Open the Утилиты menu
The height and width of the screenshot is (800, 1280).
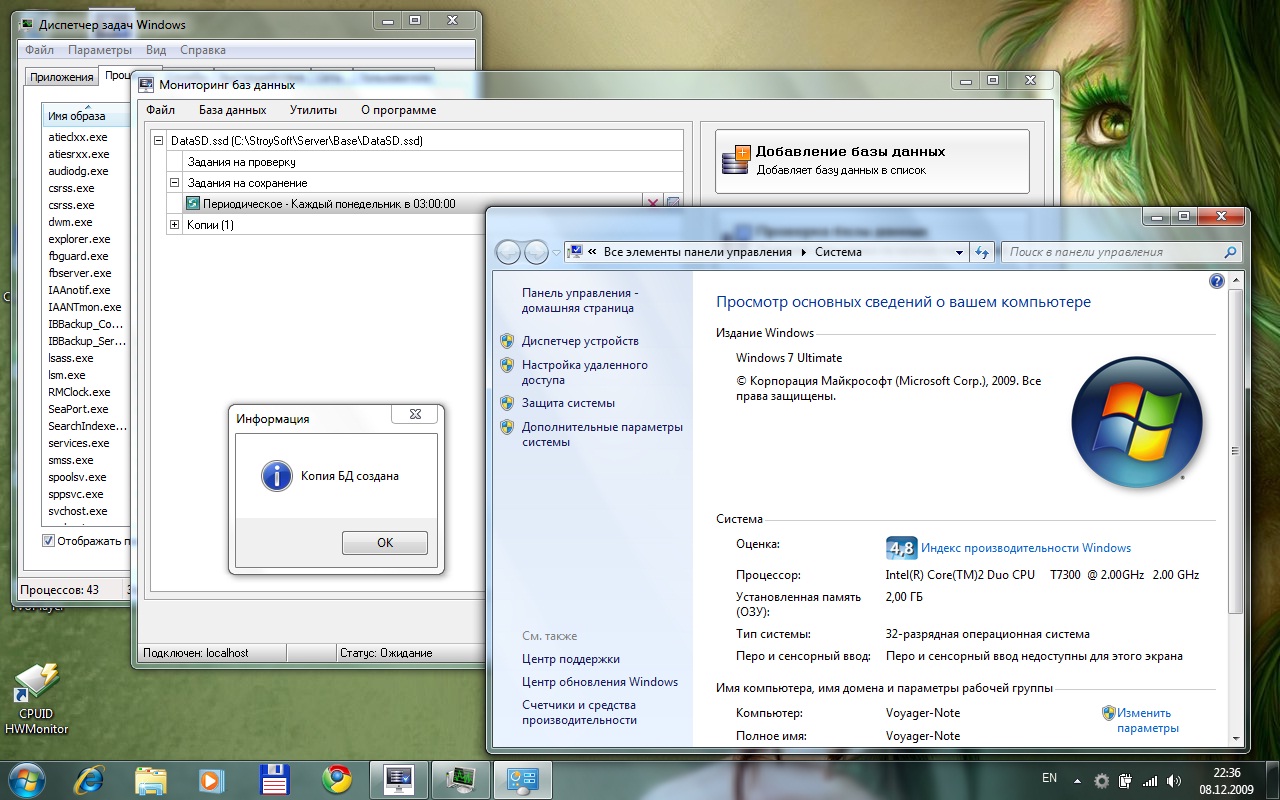click(x=313, y=110)
